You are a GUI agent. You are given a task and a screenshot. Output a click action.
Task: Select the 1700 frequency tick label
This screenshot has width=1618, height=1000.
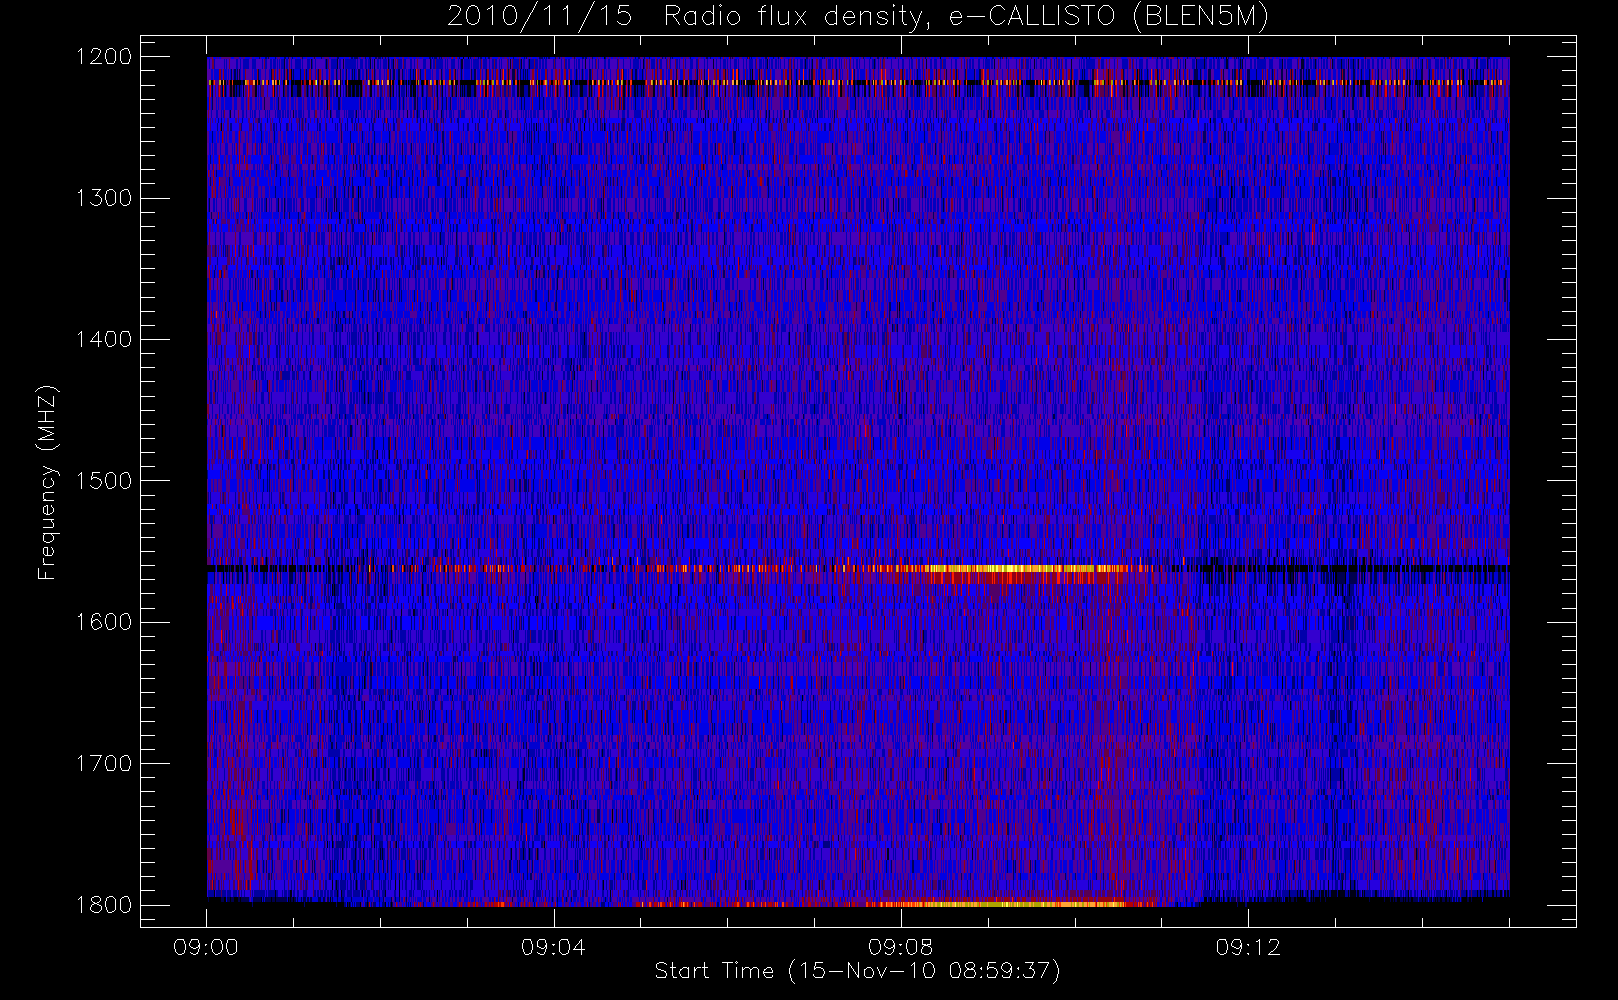coord(104,764)
